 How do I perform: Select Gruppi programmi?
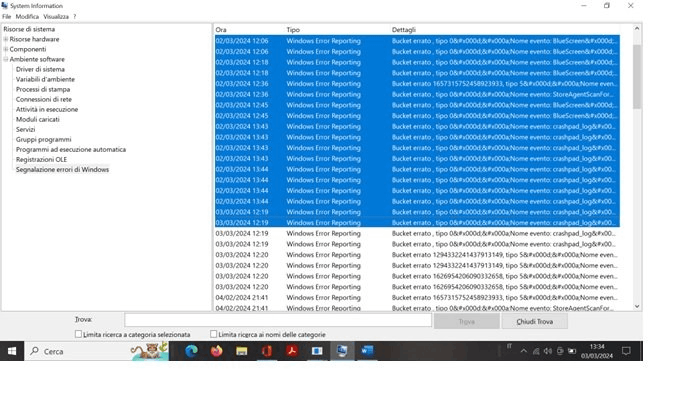(x=43, y=139)
